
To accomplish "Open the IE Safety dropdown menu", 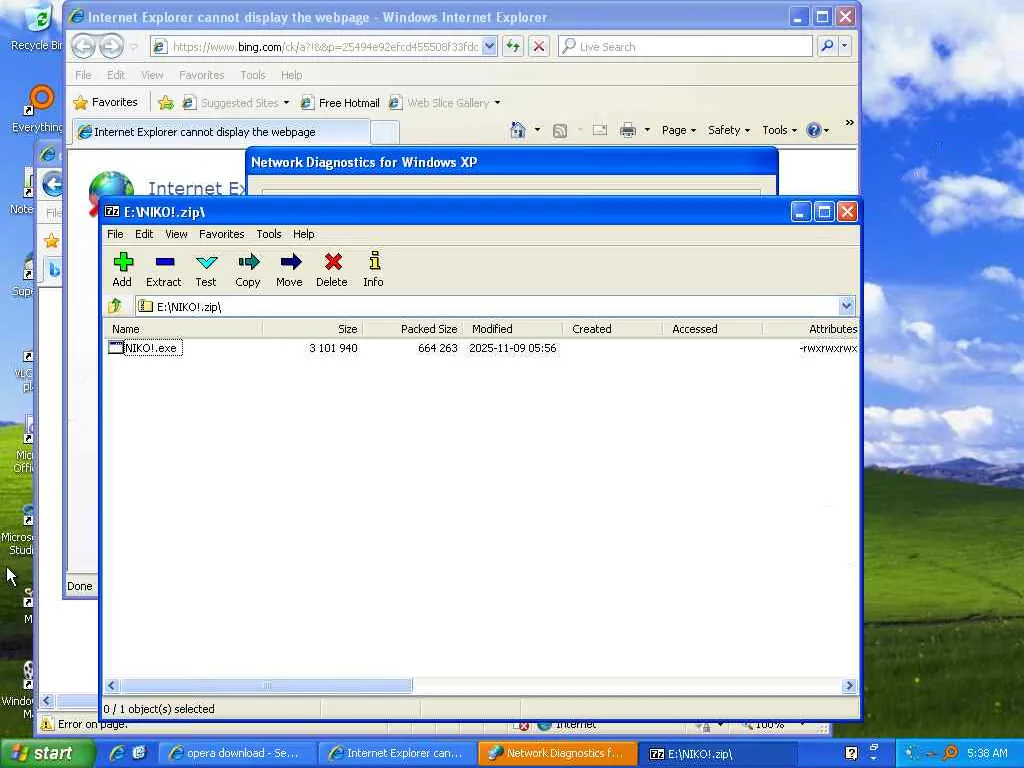I will pos(728,130).
